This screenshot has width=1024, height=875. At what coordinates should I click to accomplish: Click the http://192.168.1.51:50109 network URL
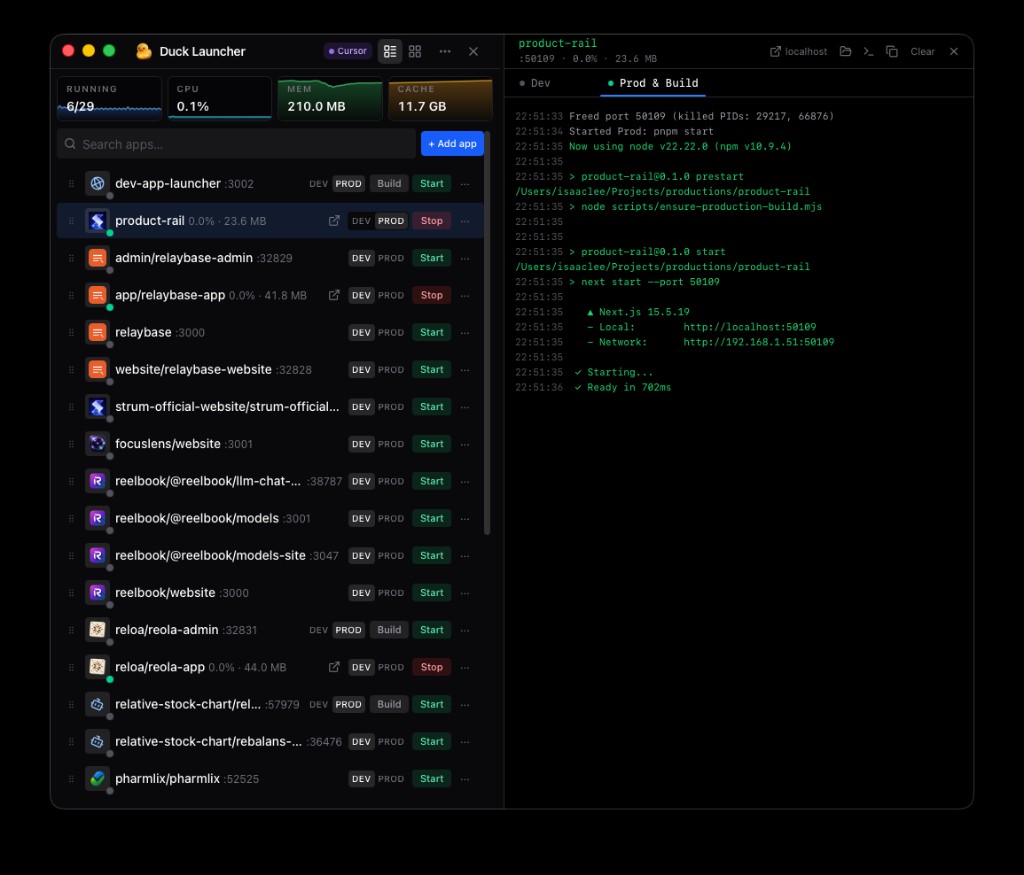758,342
